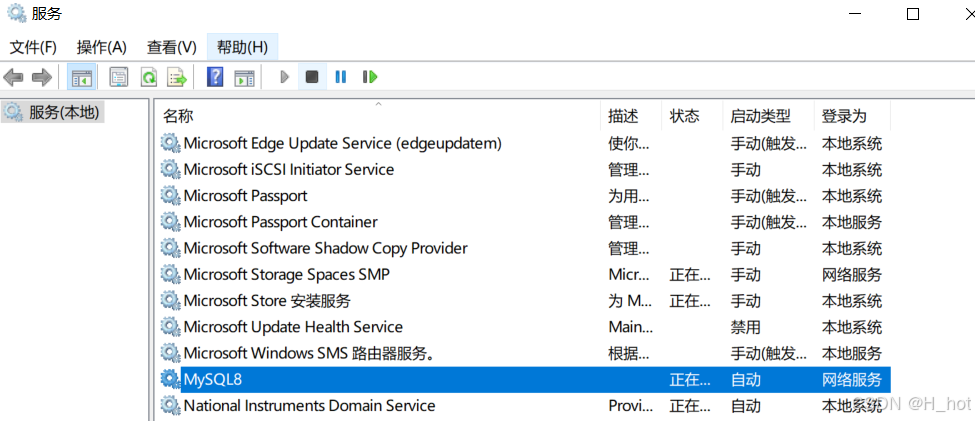Viewport: 975px width, 421px height.
Task: Click 自动 startup type in MySQL8 row
Action: tap(746, 379)
